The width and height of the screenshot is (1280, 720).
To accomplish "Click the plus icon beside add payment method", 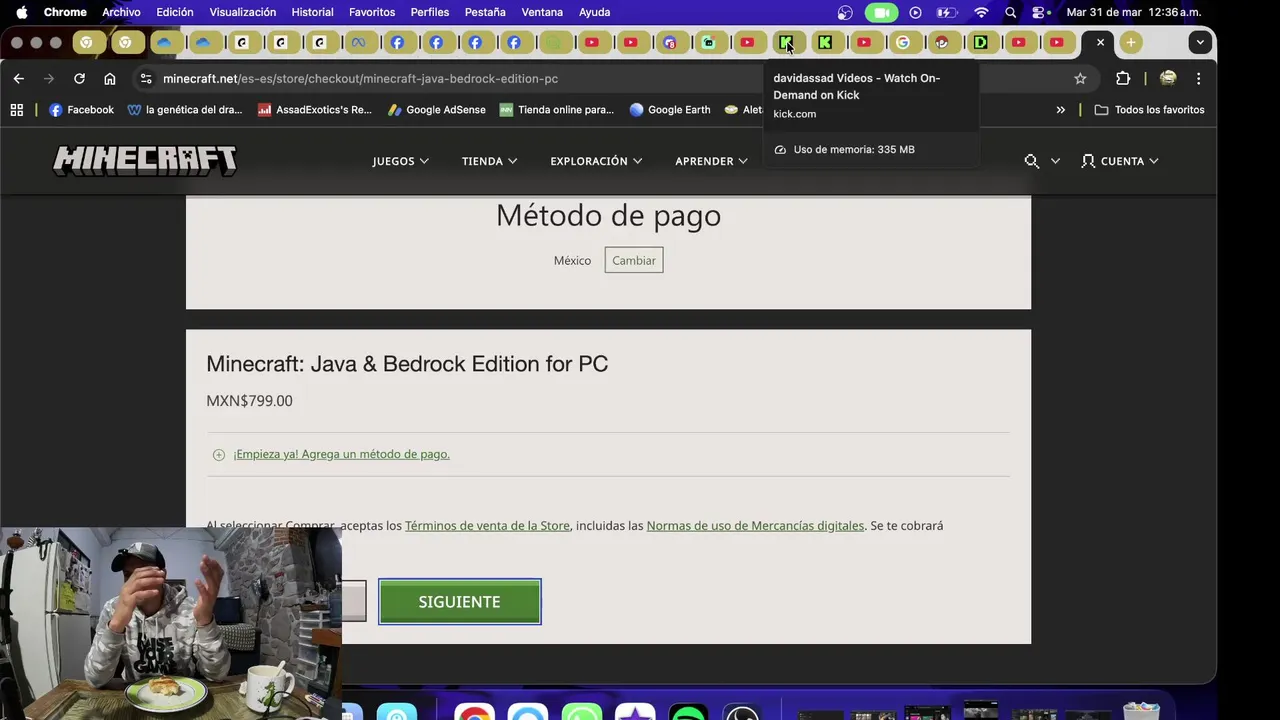I will (219, 454).
